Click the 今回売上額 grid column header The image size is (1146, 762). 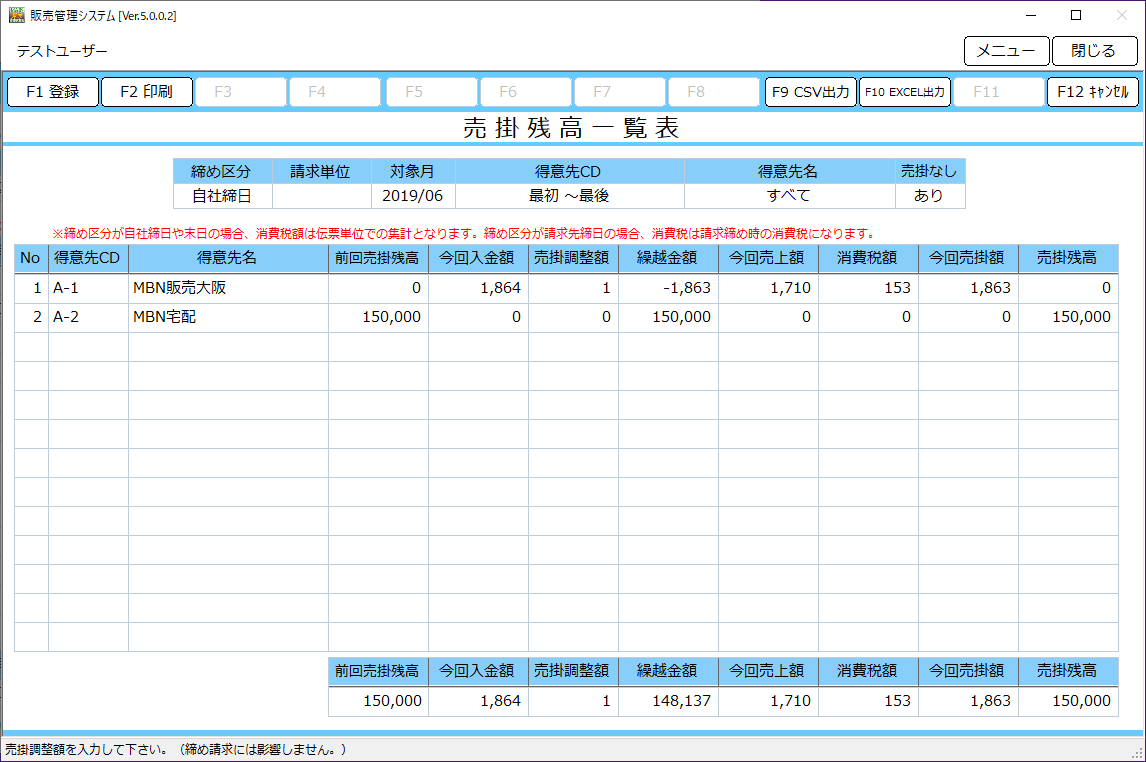tap(768, 258)
